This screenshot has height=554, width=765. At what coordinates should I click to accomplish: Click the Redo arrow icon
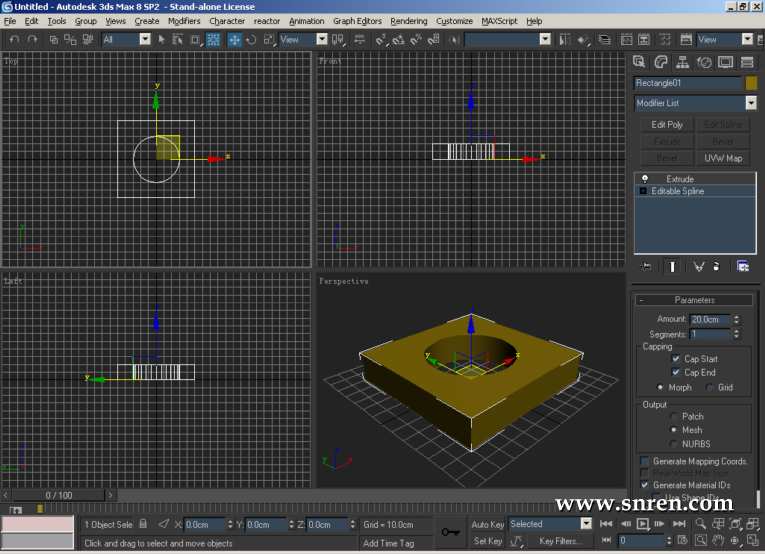tap(32, 40)
